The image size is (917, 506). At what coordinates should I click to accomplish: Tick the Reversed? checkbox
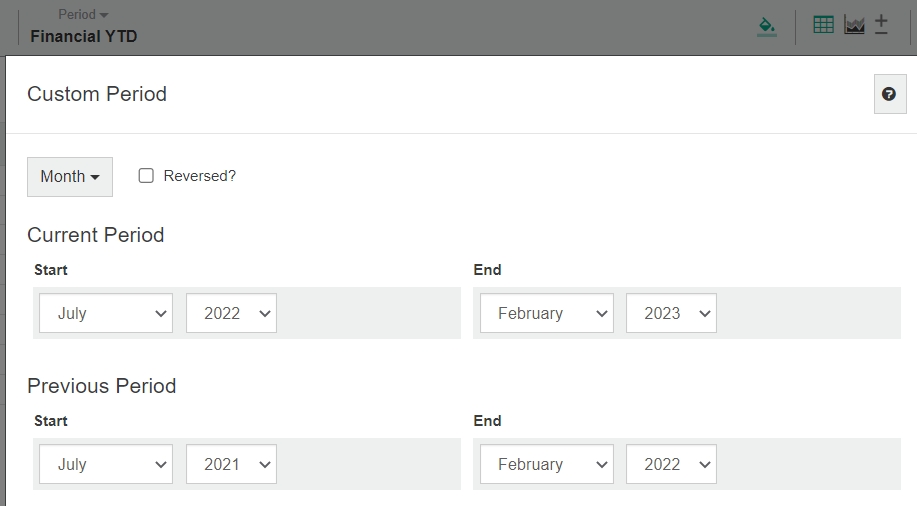coord(146,176)
